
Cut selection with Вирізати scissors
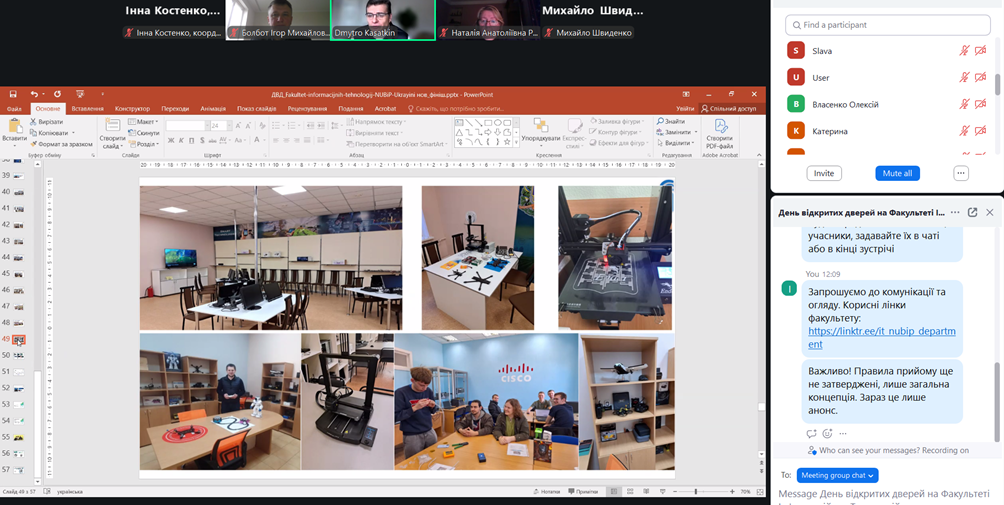pos(46,122)
